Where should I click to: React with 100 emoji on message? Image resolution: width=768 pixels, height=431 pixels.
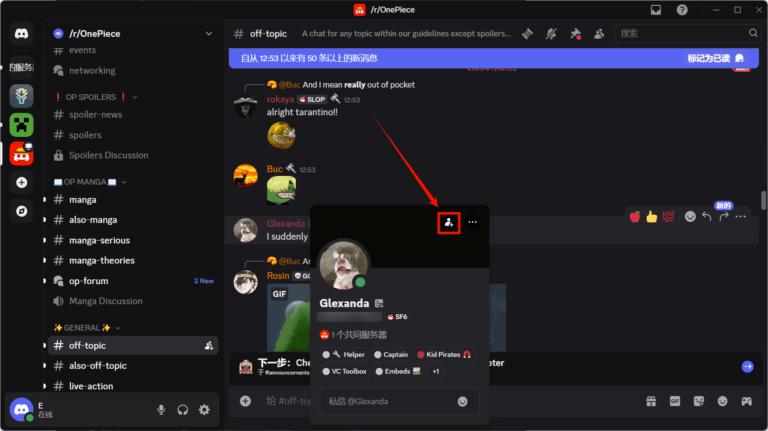[668, 216]
